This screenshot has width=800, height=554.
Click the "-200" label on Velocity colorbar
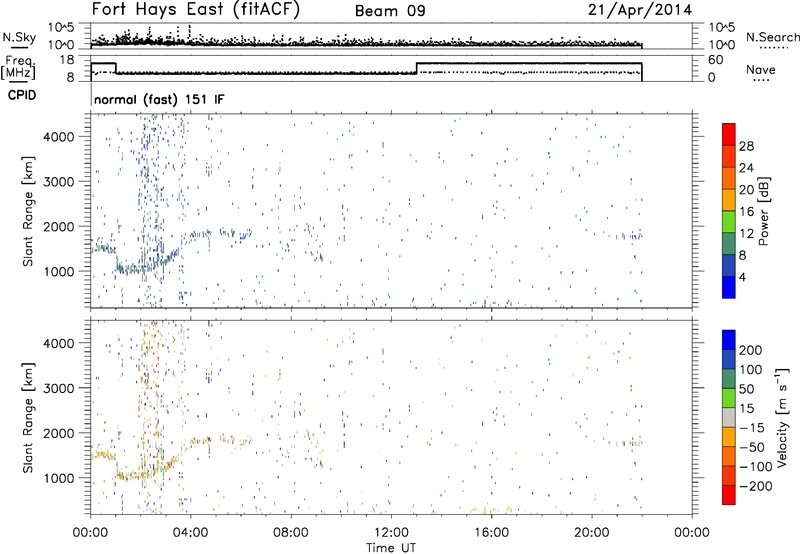click(x=756, y=486)
